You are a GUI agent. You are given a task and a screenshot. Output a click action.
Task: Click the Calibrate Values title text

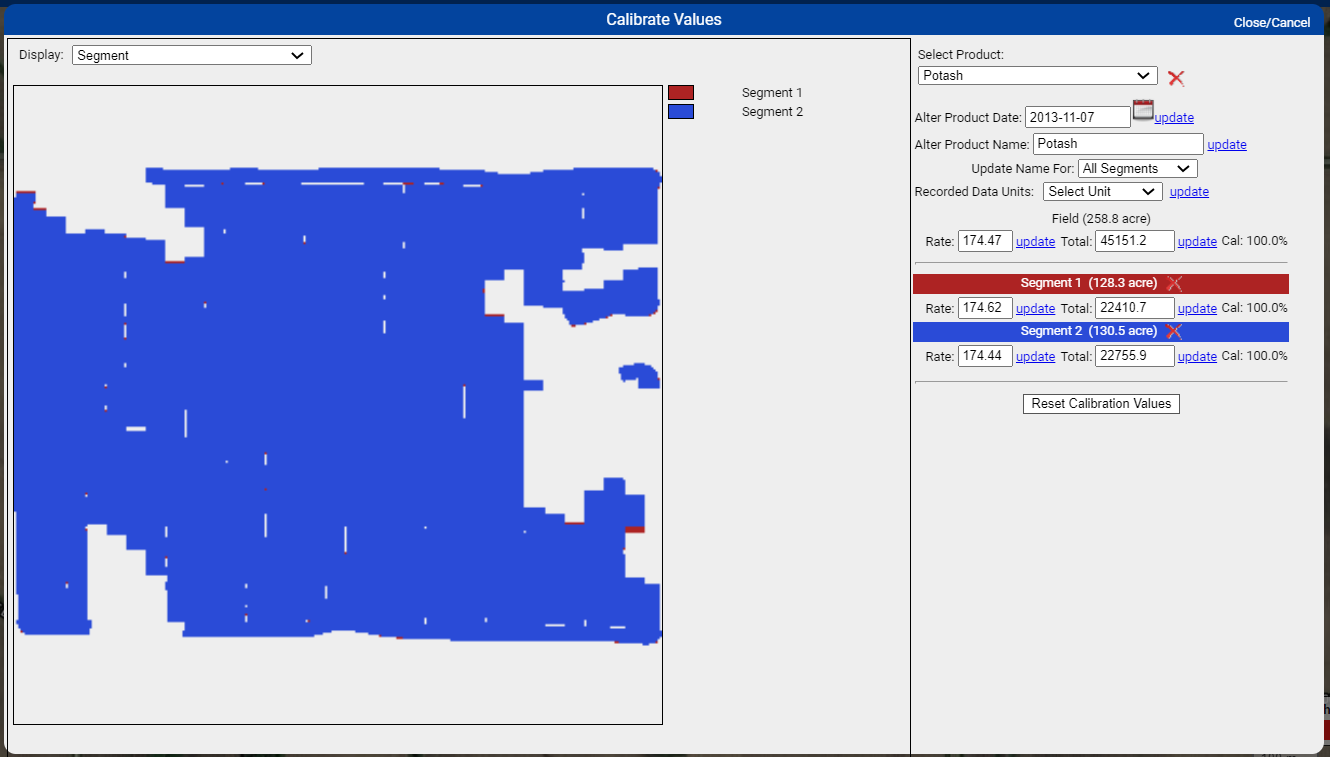point(664,20)
